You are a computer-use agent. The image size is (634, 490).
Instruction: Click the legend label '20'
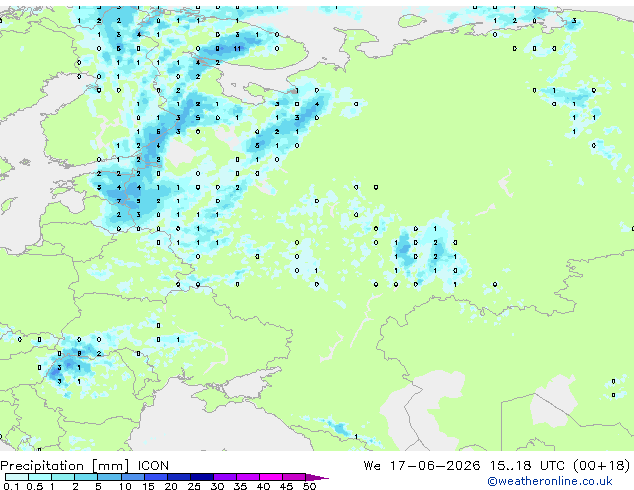click(x=171, y=486)
